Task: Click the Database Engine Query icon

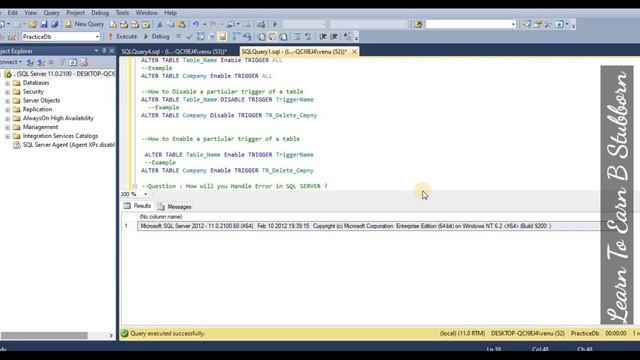Action: [113, 24]
